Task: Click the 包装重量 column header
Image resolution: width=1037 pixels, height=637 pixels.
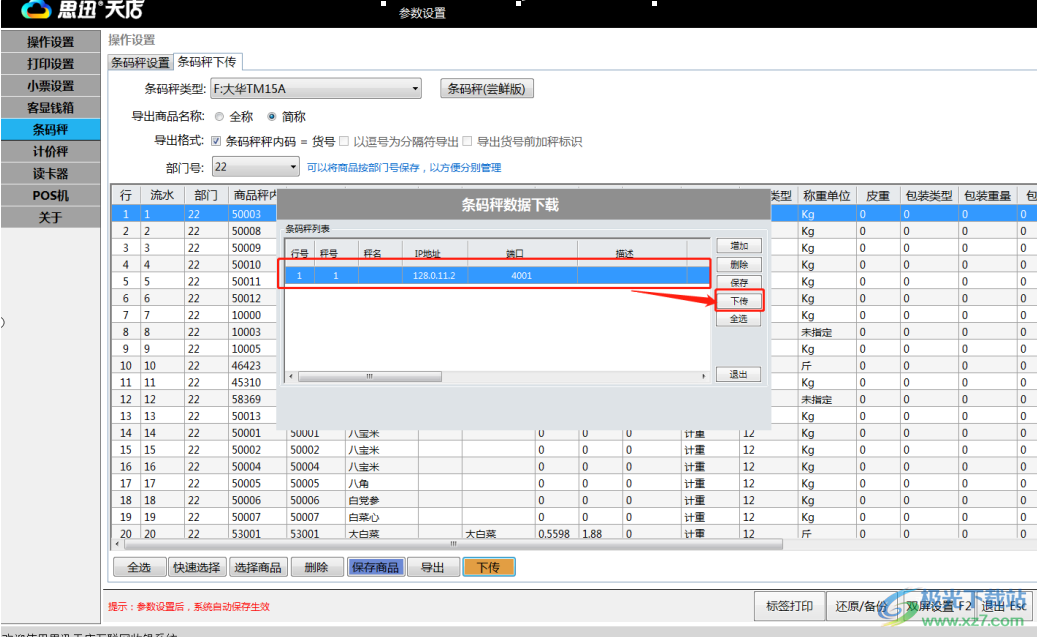Action: point(987,196)
